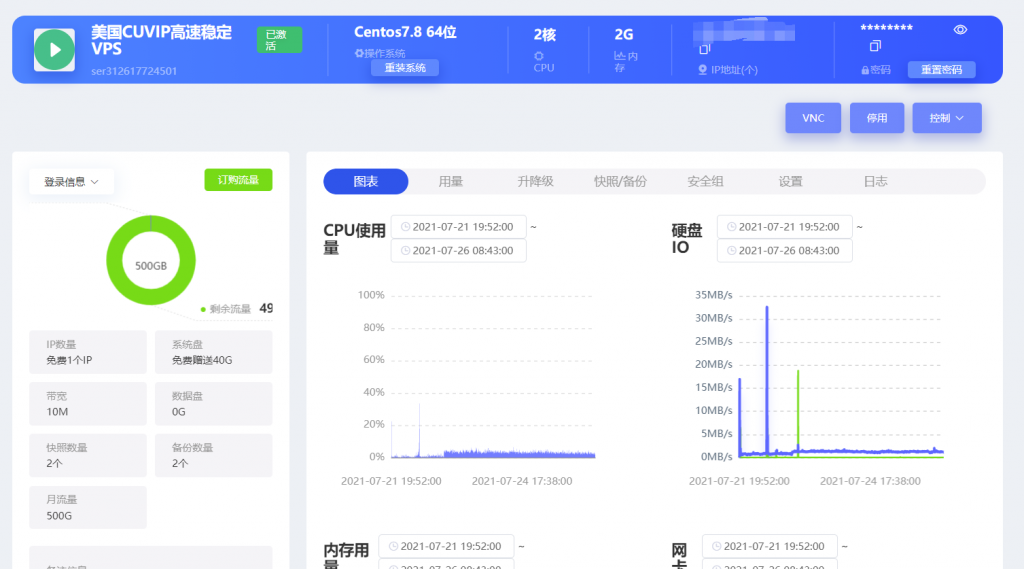This screenshot has width=1024, height=569.
Task: Click the 重装系统 button
Action: coord(405,68)
